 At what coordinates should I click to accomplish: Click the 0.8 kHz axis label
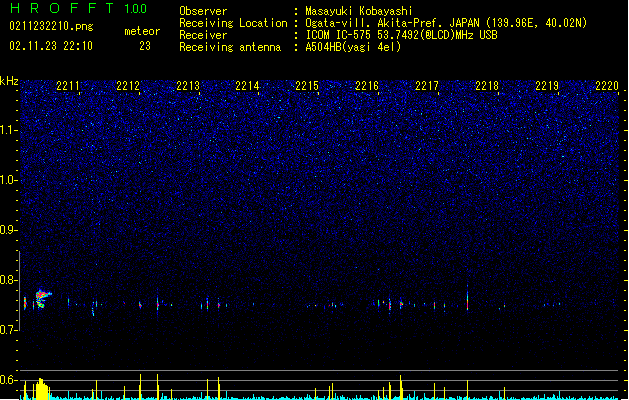point(8,280)
